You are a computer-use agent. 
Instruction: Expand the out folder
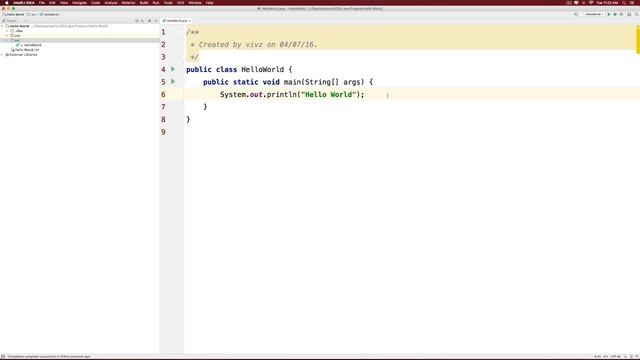7,36
